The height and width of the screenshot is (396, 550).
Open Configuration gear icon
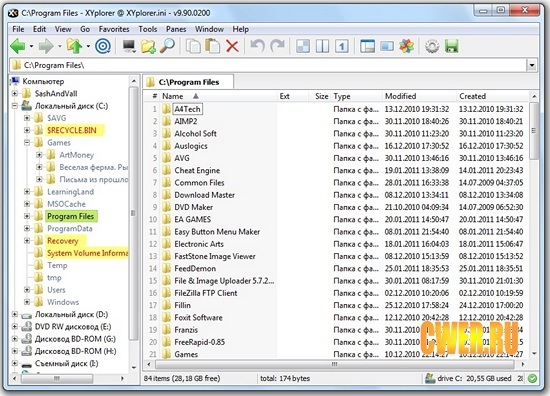point(432,46)
